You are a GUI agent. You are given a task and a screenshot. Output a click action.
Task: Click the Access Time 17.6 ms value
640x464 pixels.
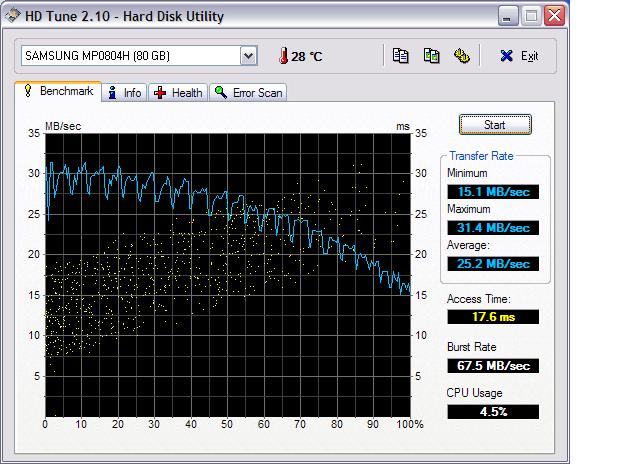coord(493,317)
